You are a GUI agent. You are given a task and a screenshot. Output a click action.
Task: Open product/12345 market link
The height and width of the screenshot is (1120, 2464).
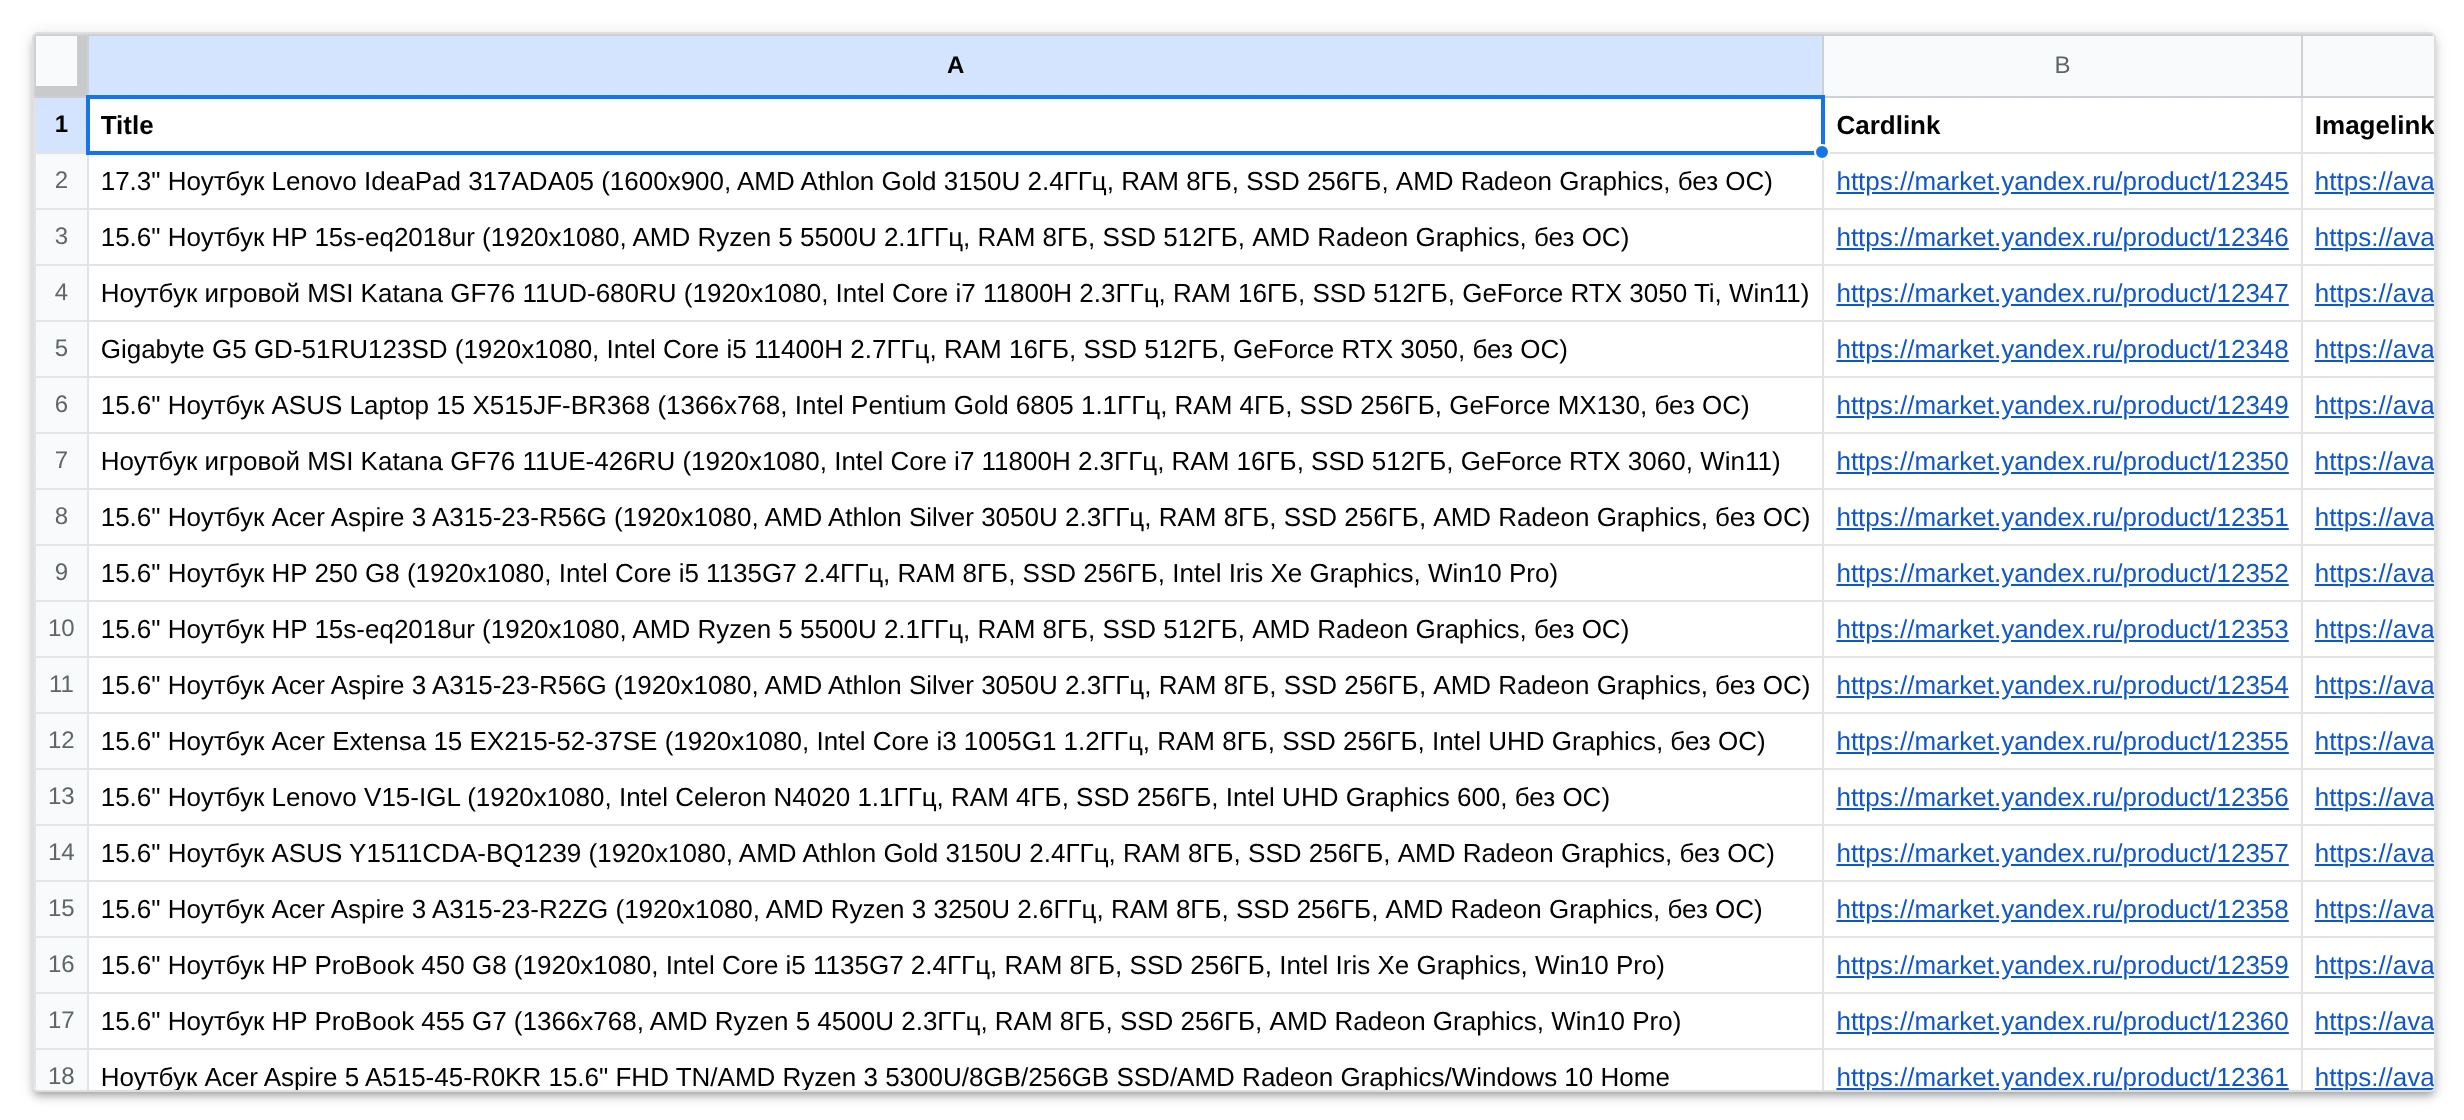[x=2062, y=181]
